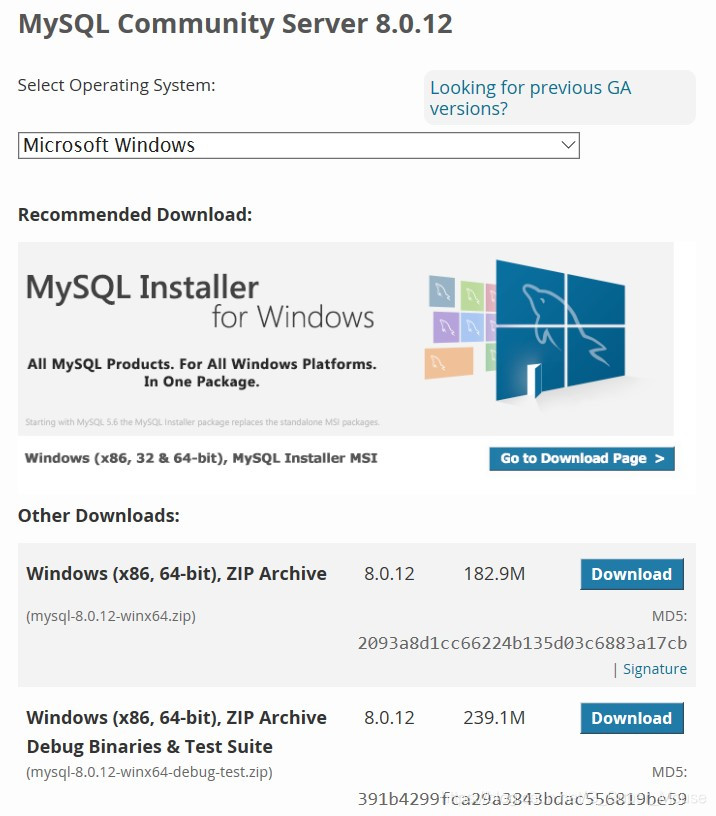
Task: Click 'Debug Binaries & Test Suite' title text
Action: [x=150, y=746]
